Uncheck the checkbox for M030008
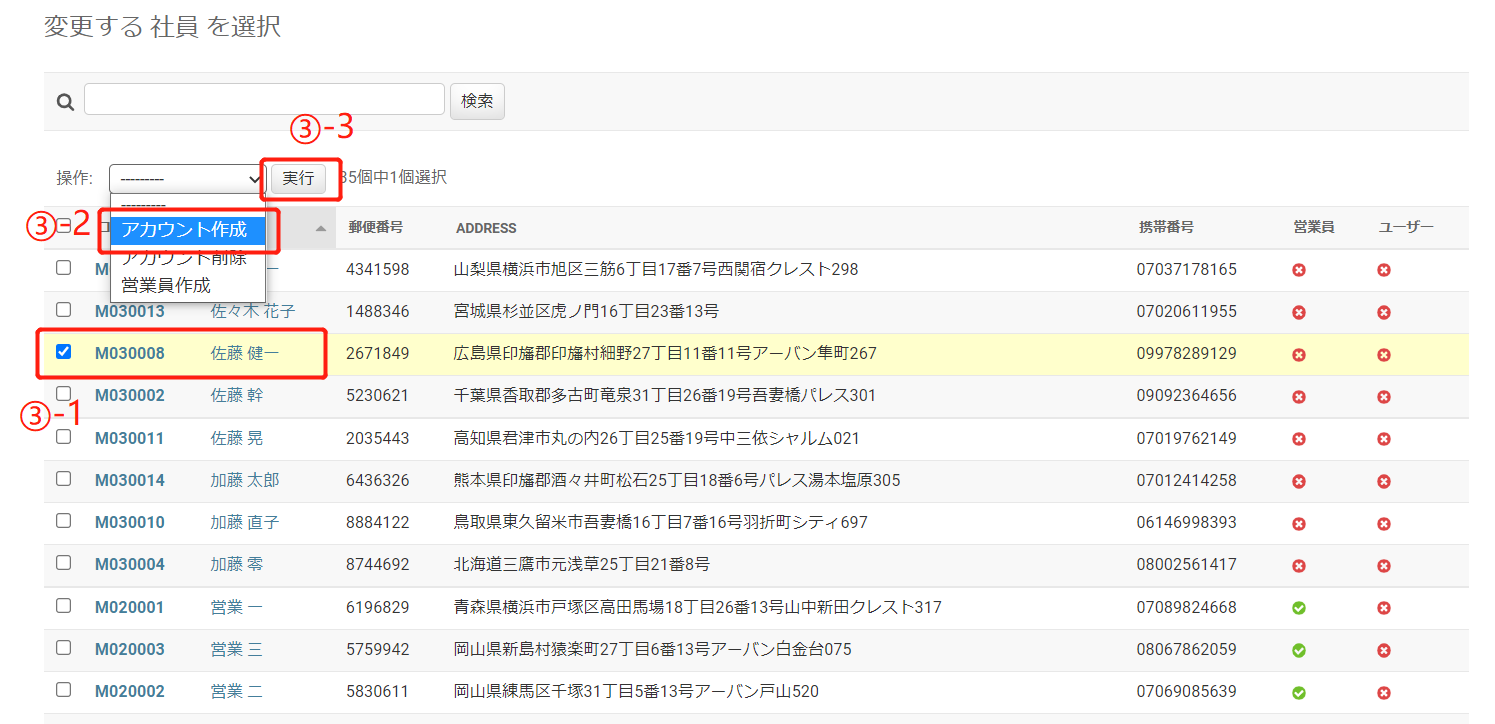This screenshot has height=724, width=1495. (x=64, y=352)
